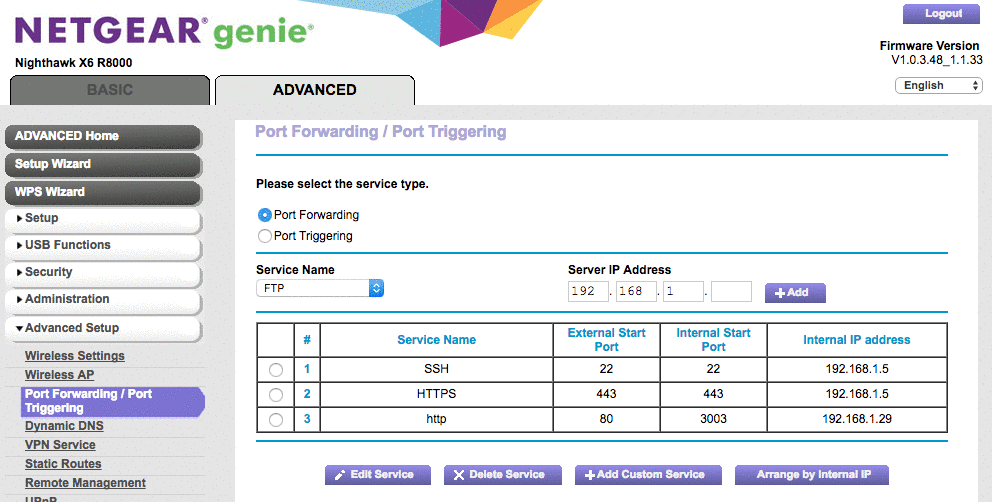Click the second IP octet field 168
992x502 pixels.
pos(636,291)
